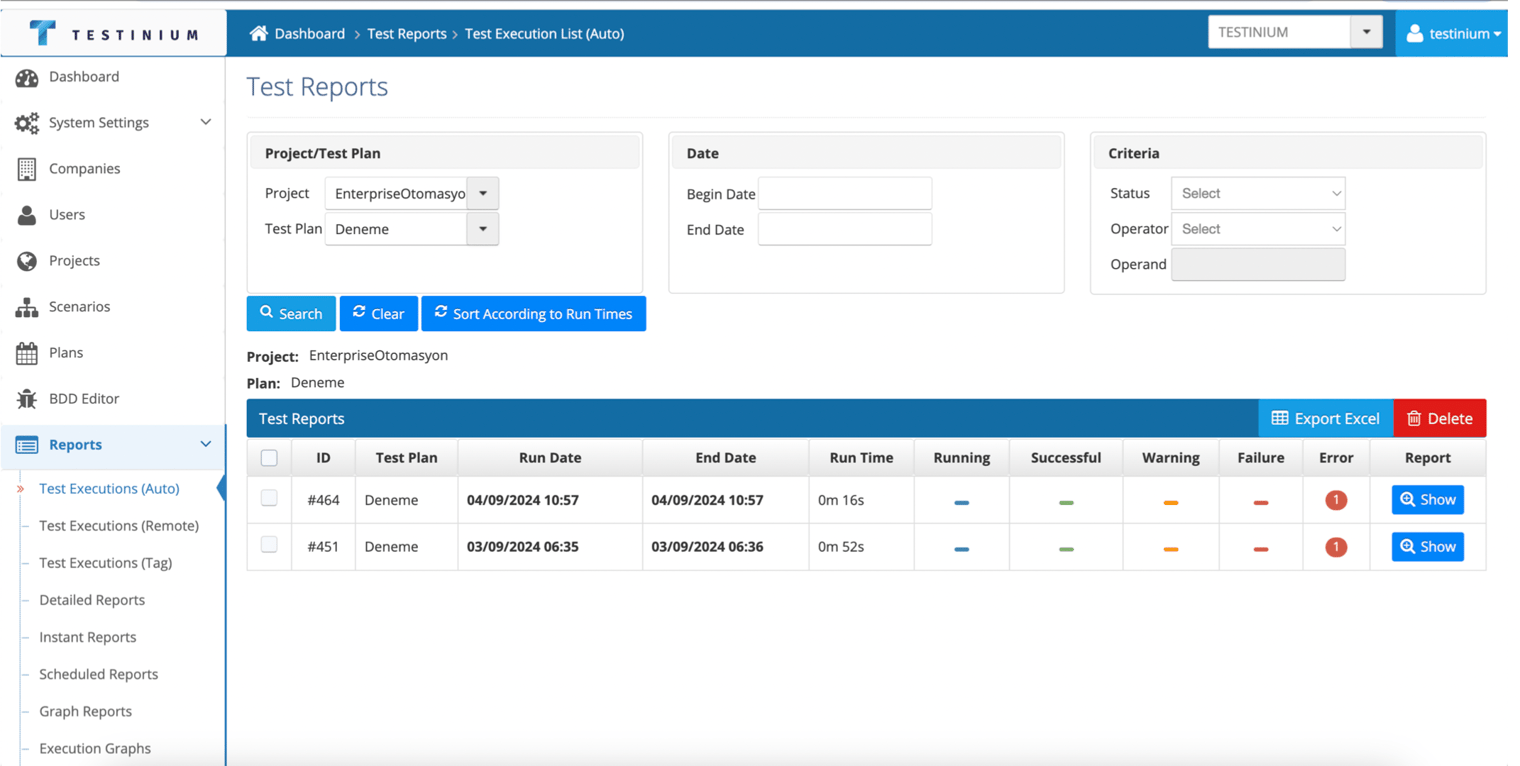Click the System Settings gears icon
The width and height of the screenshot is (1520, 766).
27,123
